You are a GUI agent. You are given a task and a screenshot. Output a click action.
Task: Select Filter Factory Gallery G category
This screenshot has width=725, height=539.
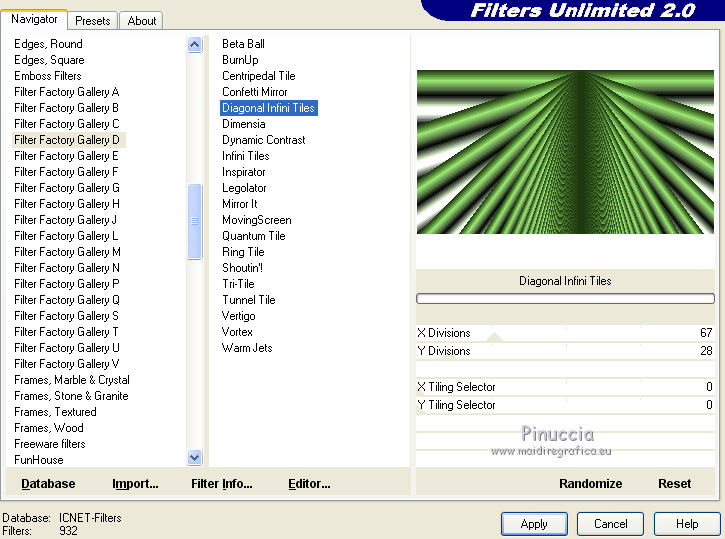(67, 188)
